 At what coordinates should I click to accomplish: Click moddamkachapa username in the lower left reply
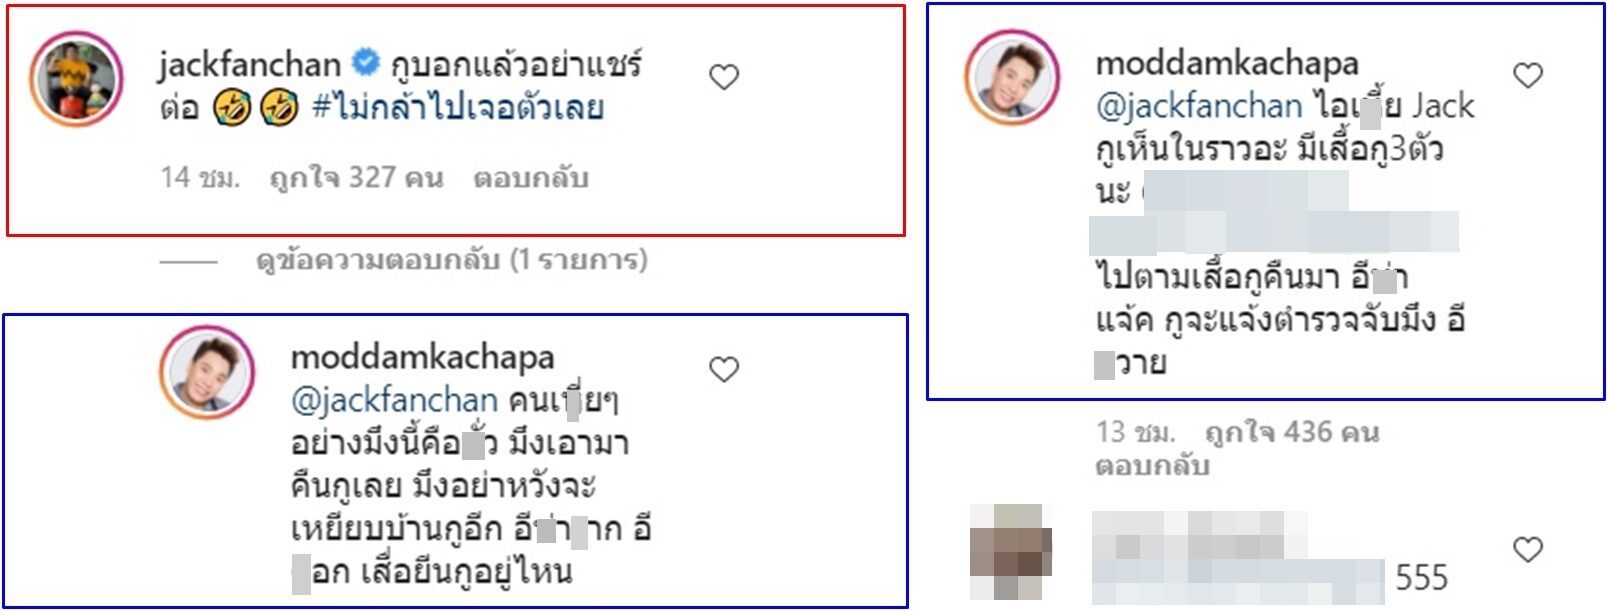(x=422, y=358)
